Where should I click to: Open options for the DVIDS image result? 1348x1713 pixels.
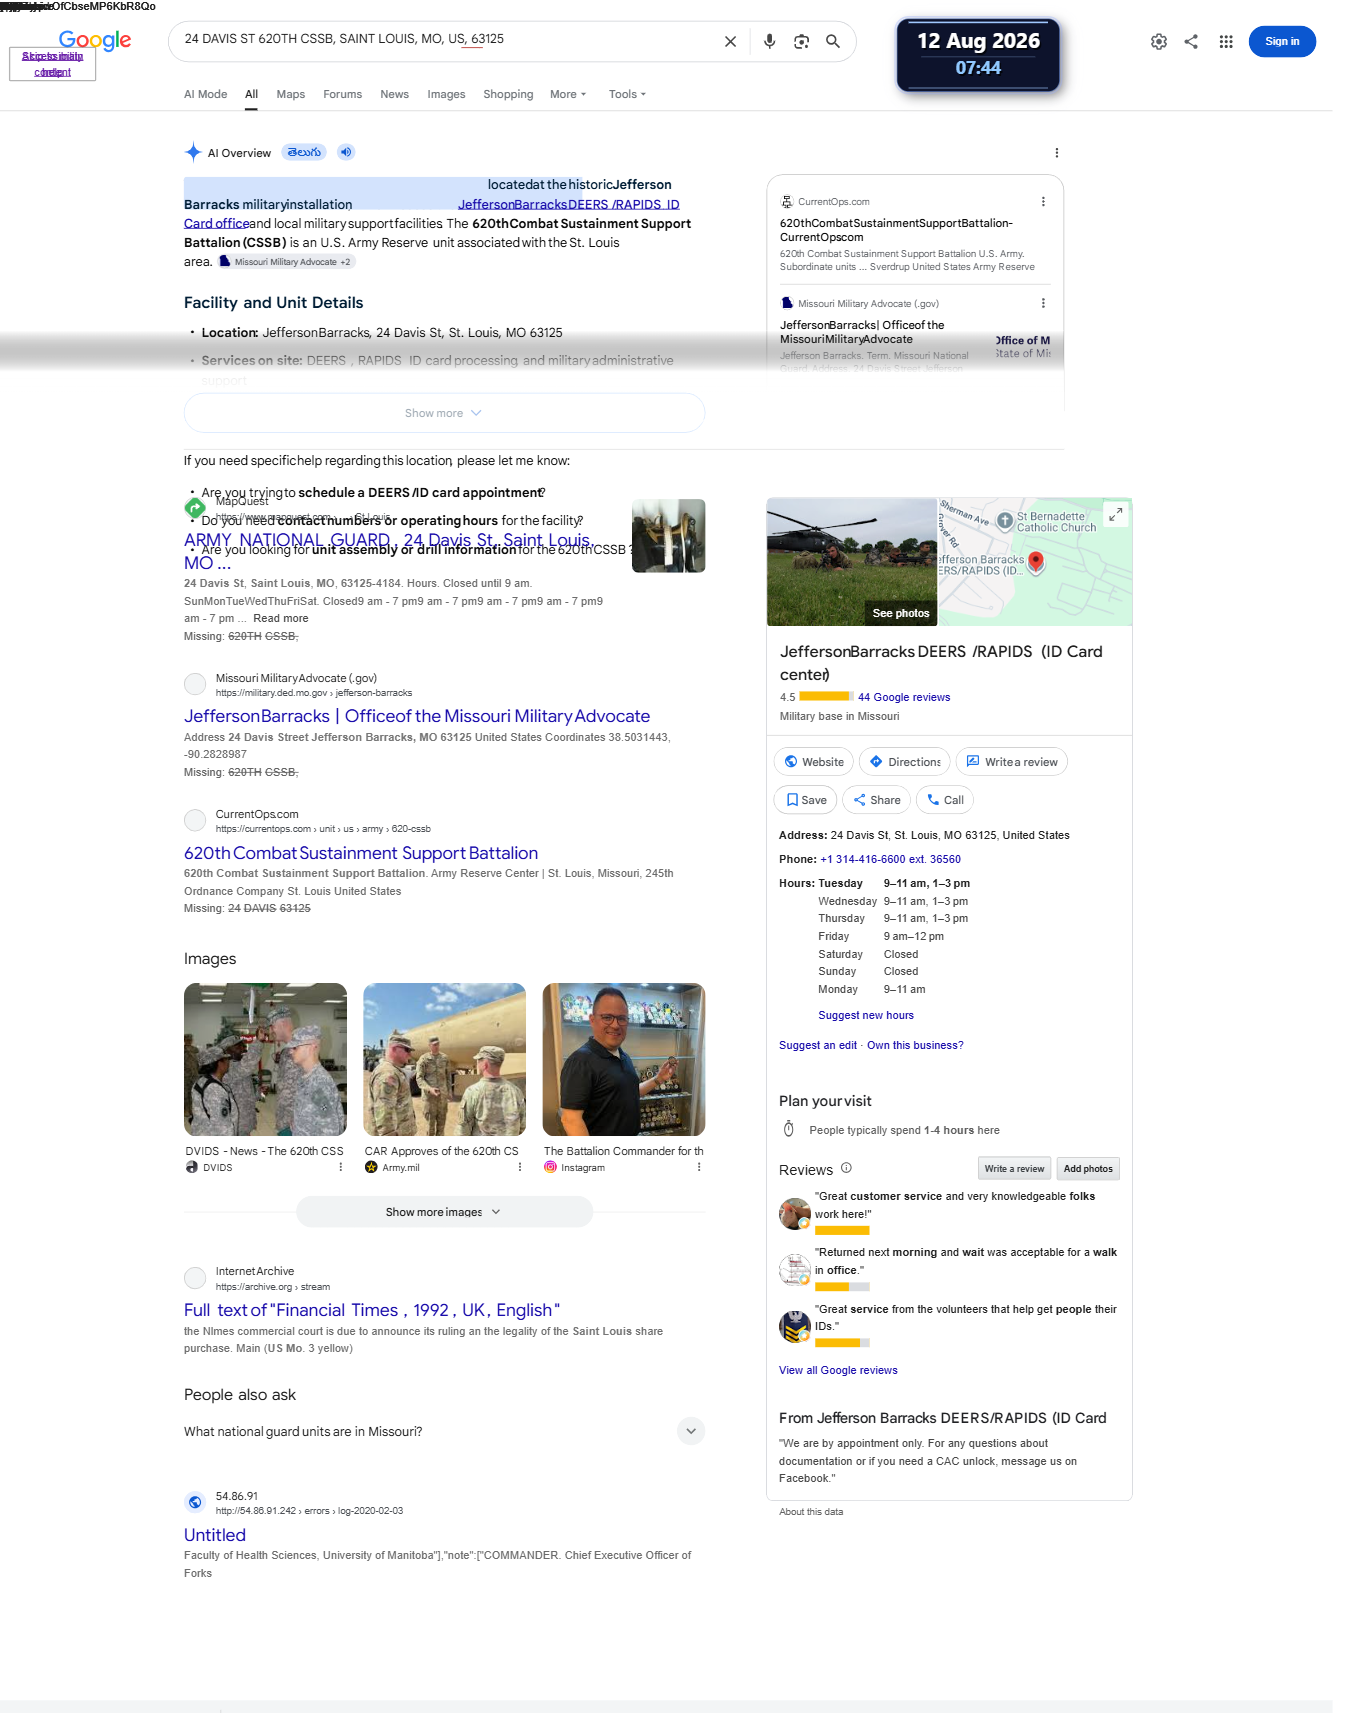340,1167
